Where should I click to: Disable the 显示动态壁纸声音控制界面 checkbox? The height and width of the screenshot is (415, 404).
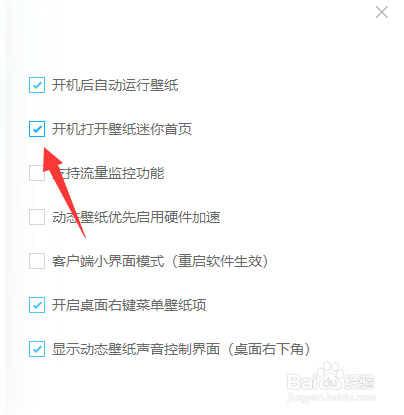pyautogui.click(x=37, y=349)
